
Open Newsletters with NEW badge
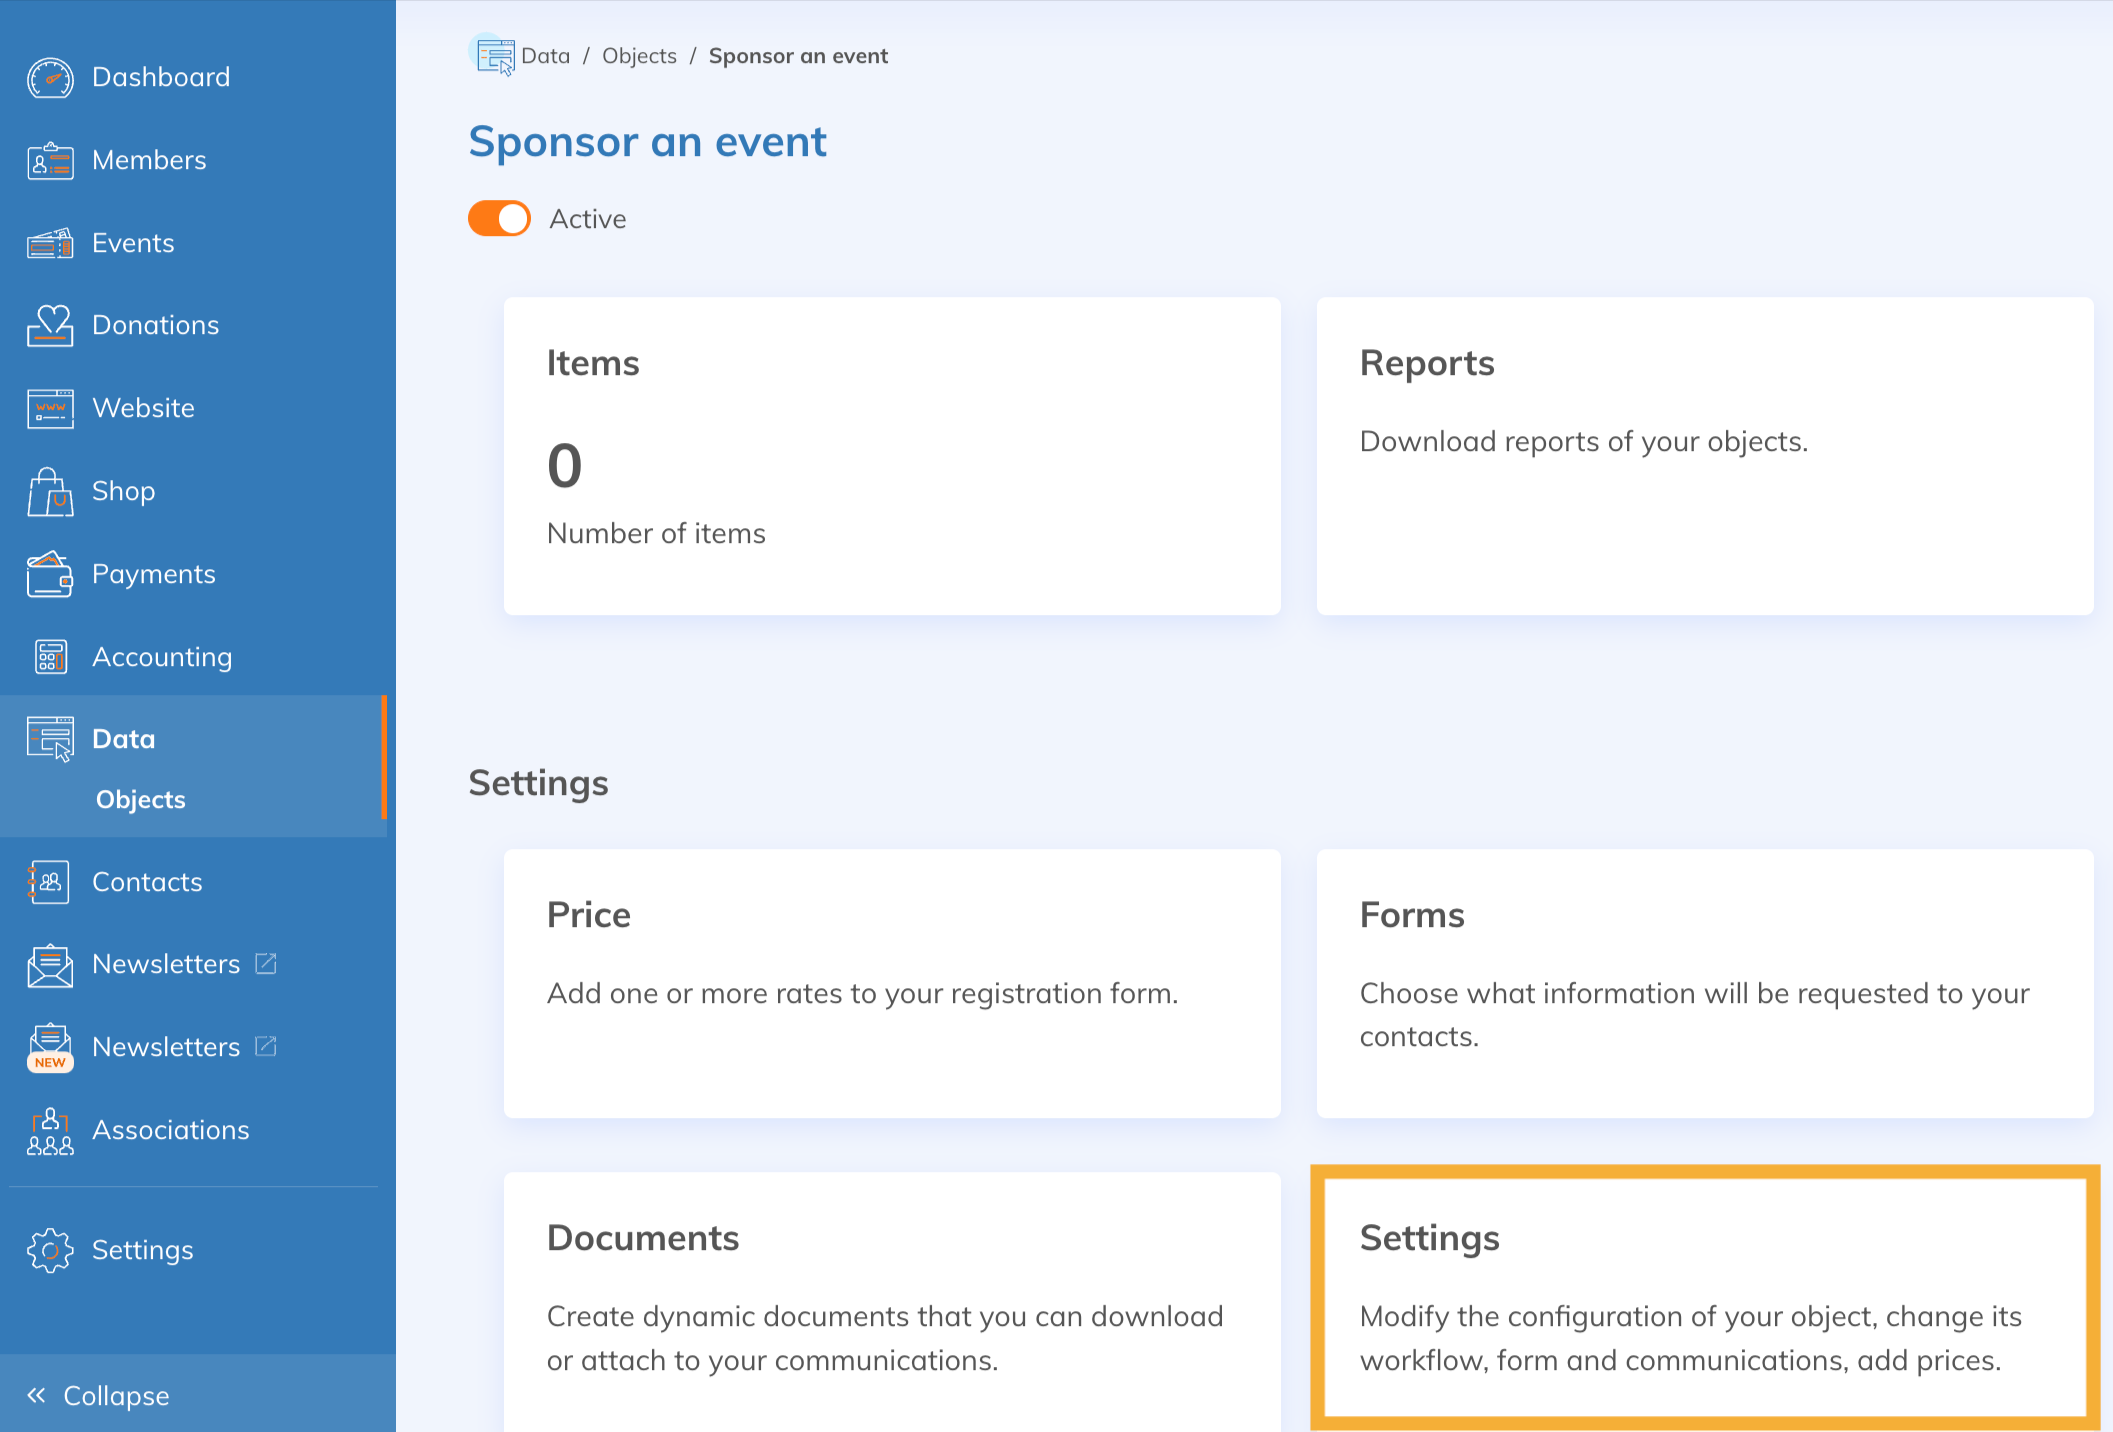[165, 1047]
